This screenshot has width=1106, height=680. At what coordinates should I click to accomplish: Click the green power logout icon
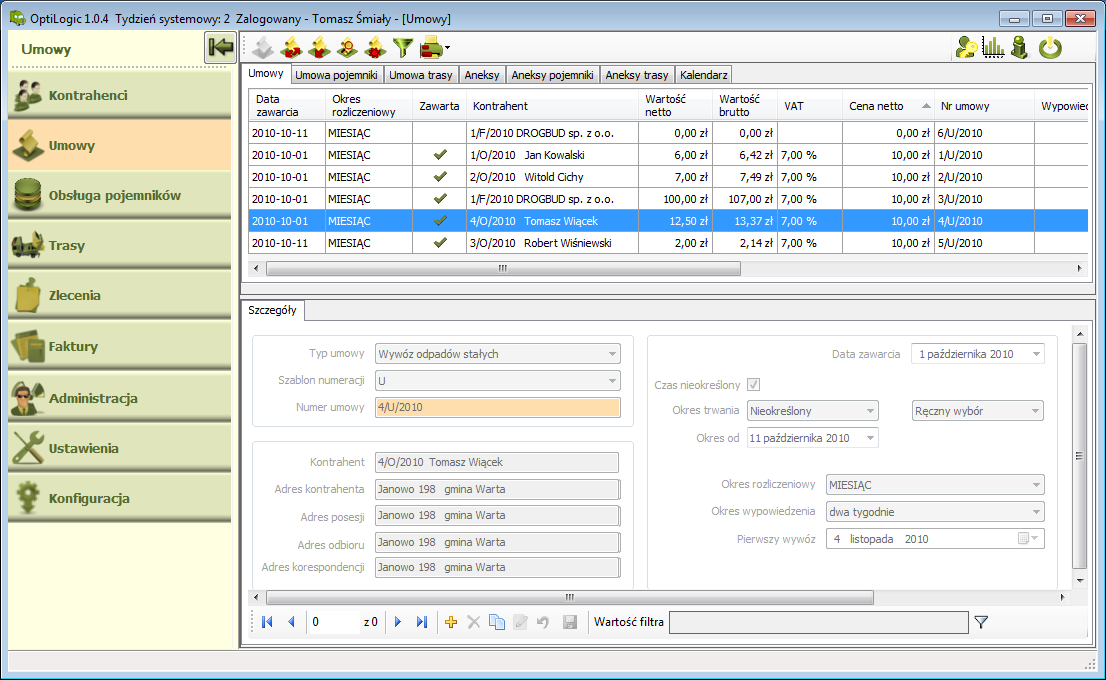tap(1050, 48)
